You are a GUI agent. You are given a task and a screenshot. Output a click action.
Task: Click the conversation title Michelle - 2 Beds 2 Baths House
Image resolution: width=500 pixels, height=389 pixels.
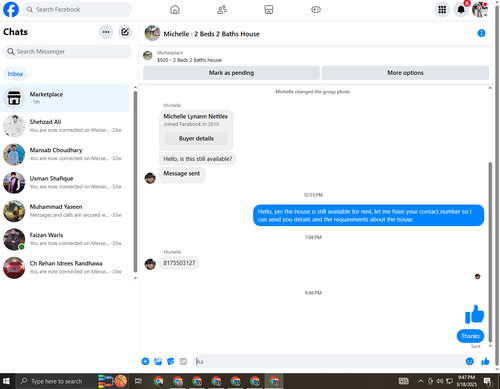(x=211, y=34)
